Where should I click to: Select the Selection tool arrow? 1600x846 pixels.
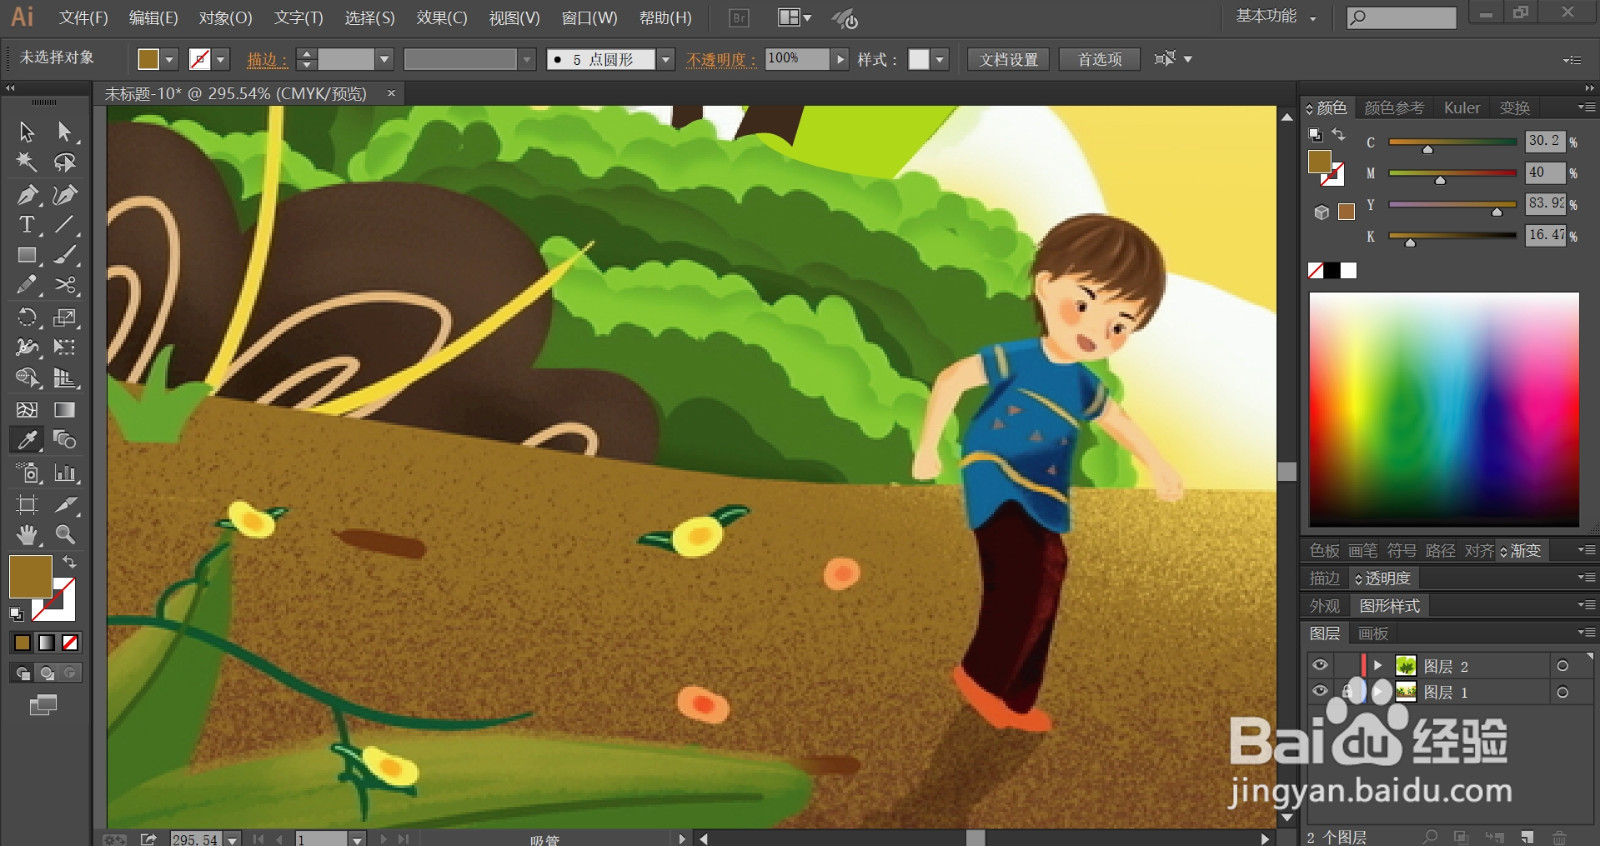pos(27,132)
